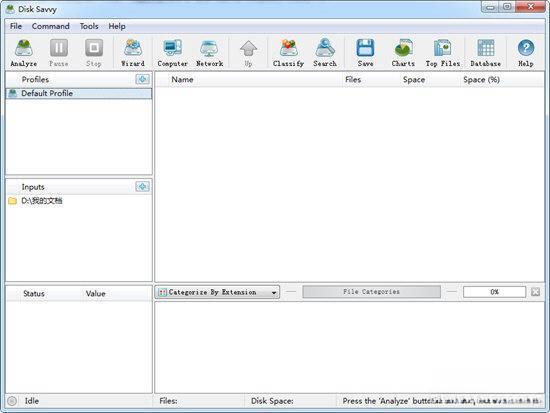Screen dimensions: 550x413
Task: Open the Search tool
Action: [x=325, y=53]
